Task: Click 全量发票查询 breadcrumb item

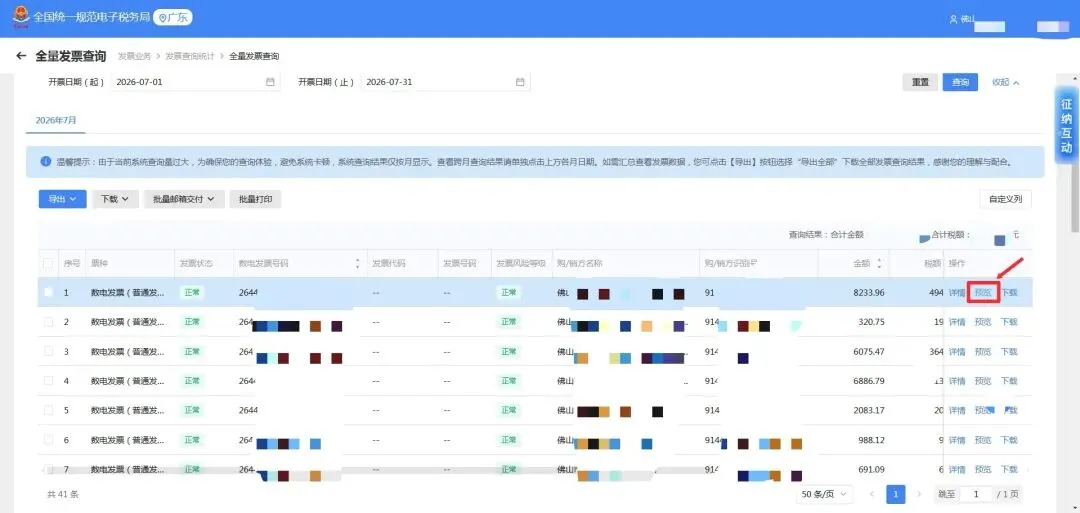Action: [253, 56]
